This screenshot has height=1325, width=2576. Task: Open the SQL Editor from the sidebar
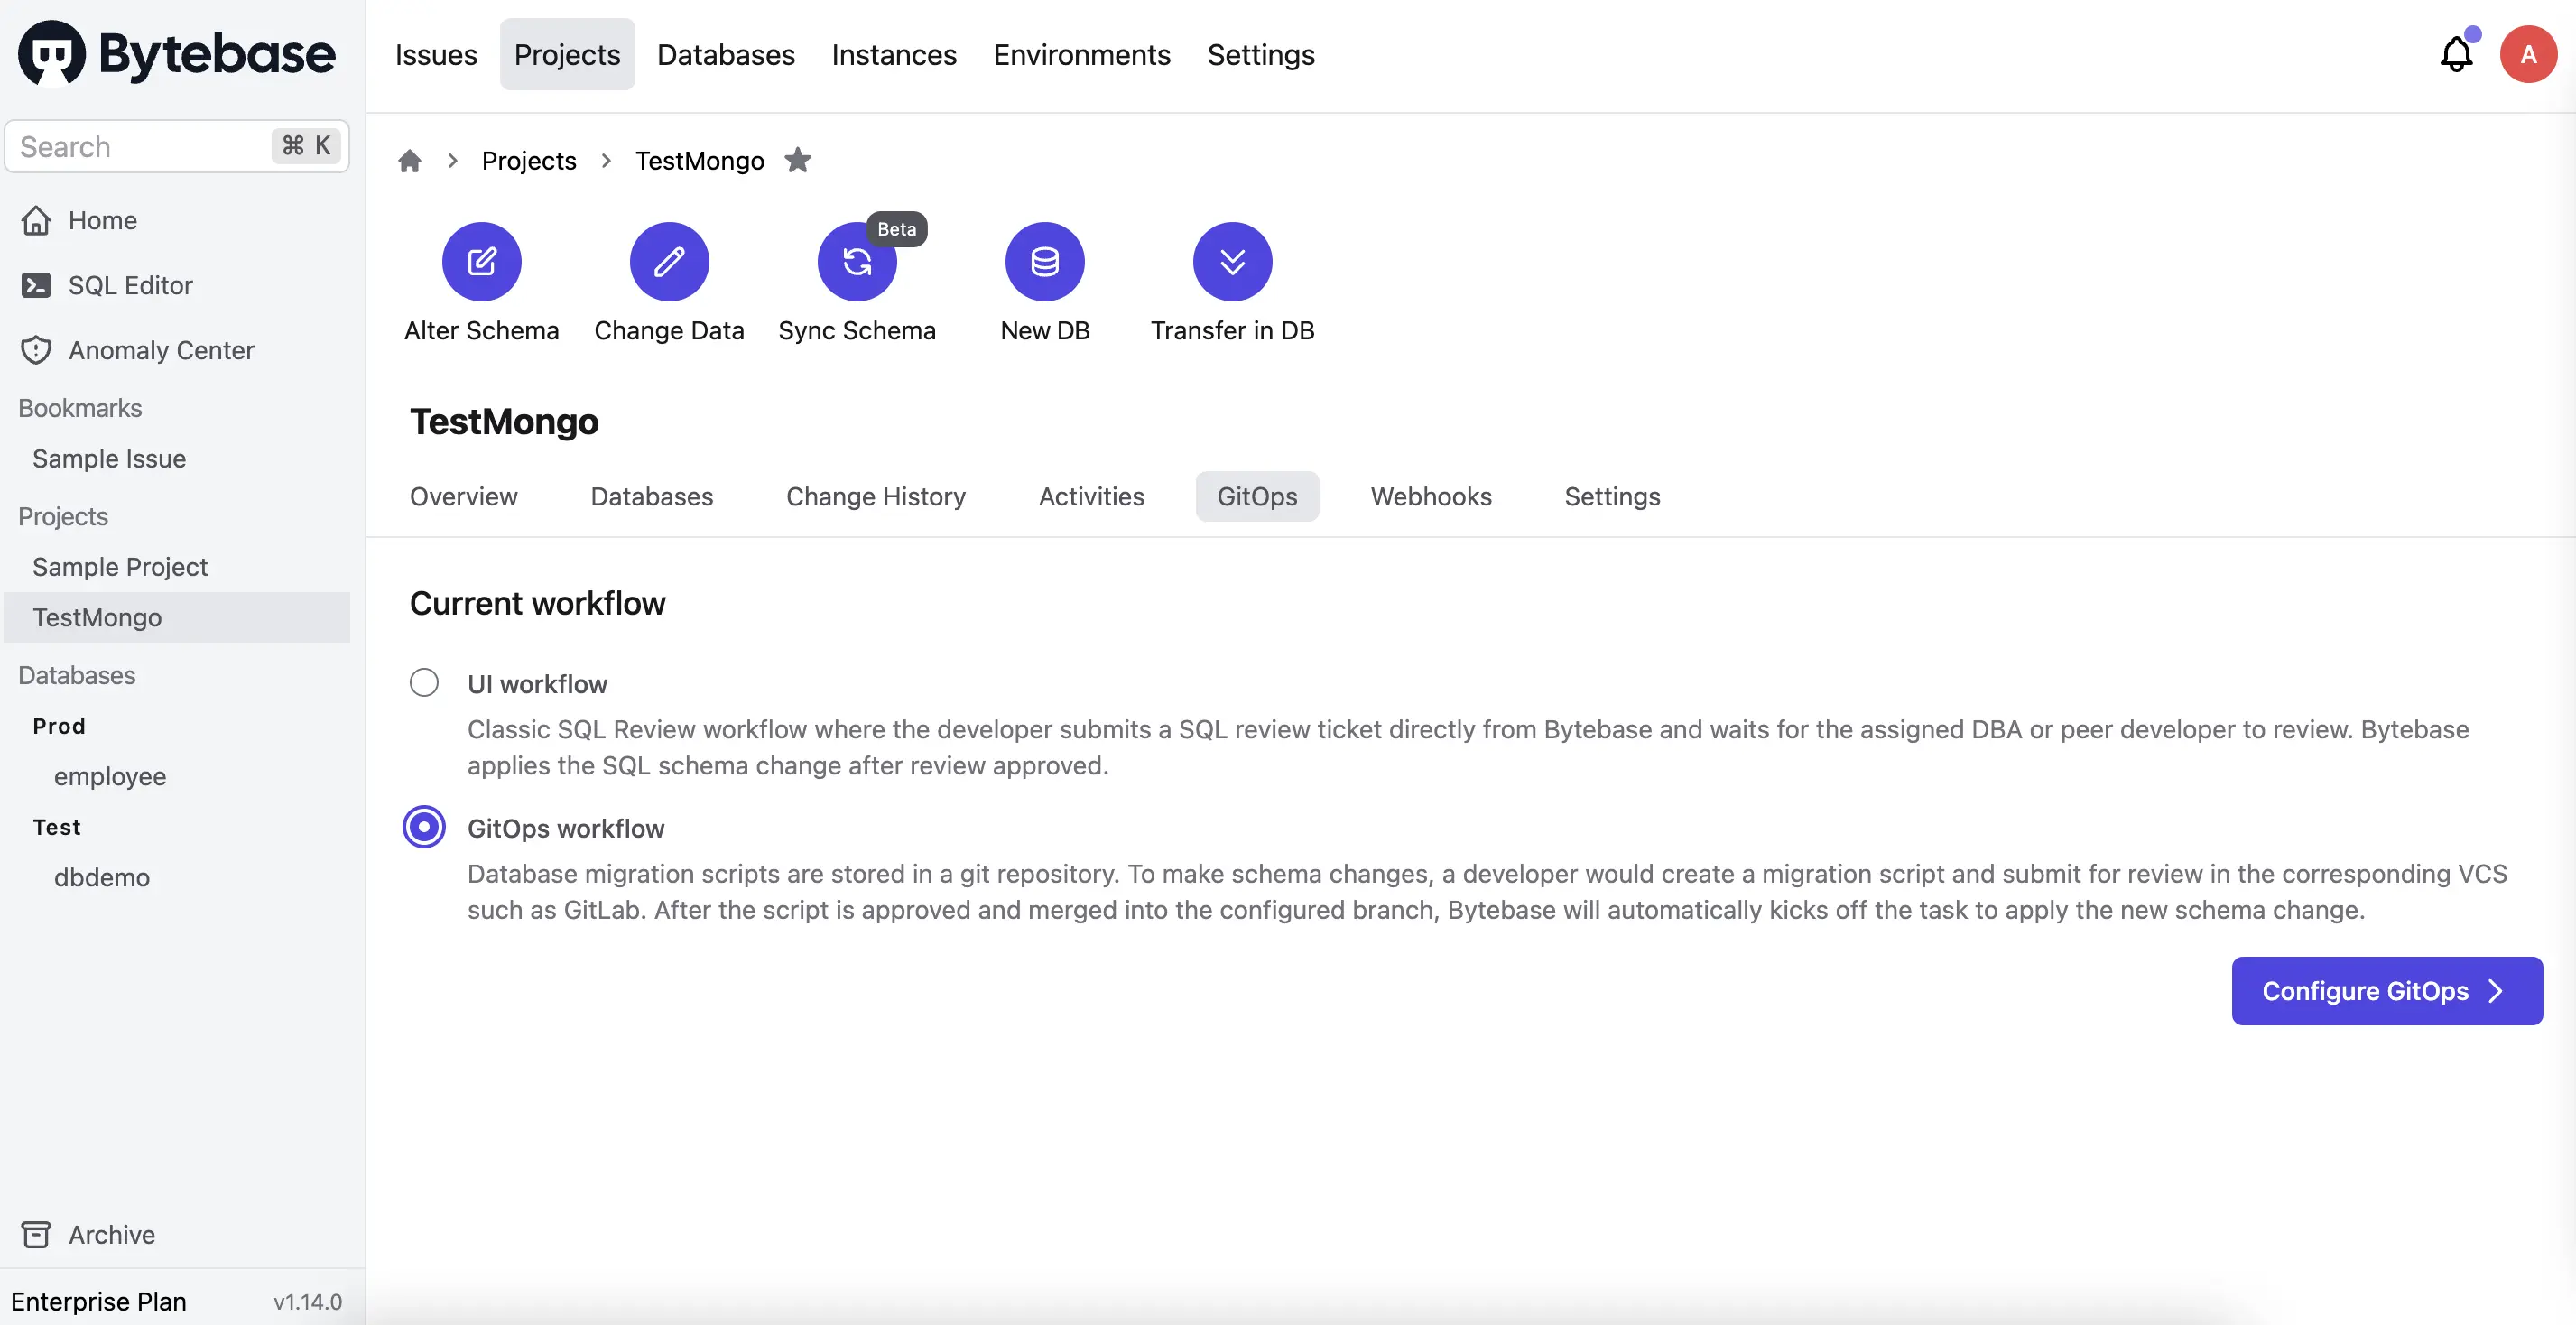click(x=130, y=284)
